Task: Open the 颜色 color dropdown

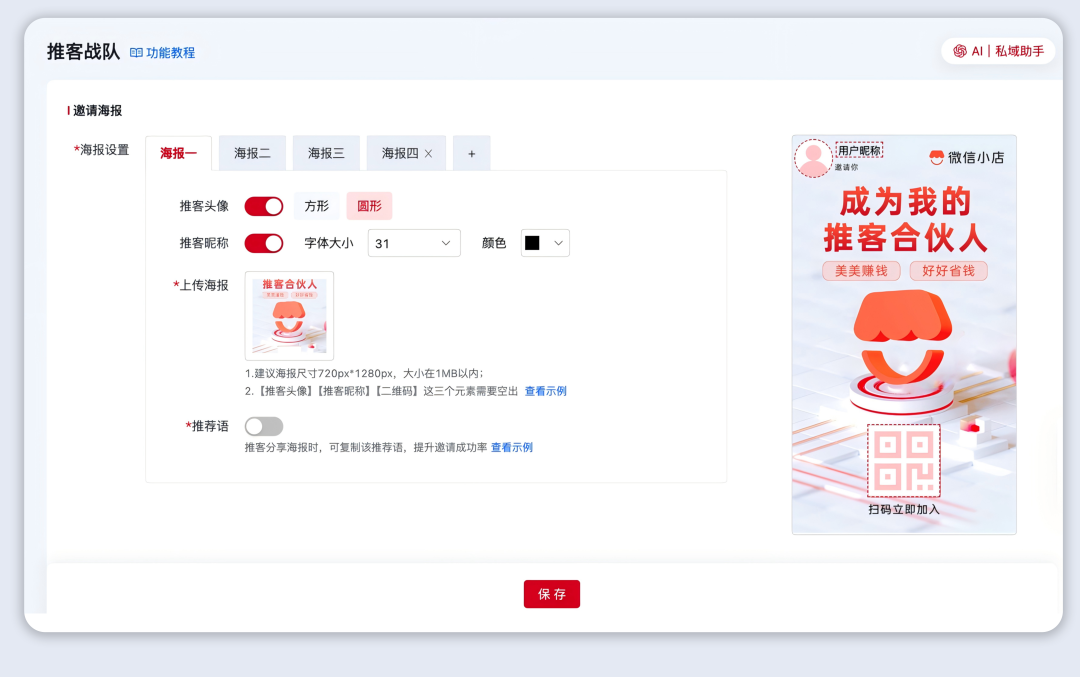Action: (x=544, y=242)
